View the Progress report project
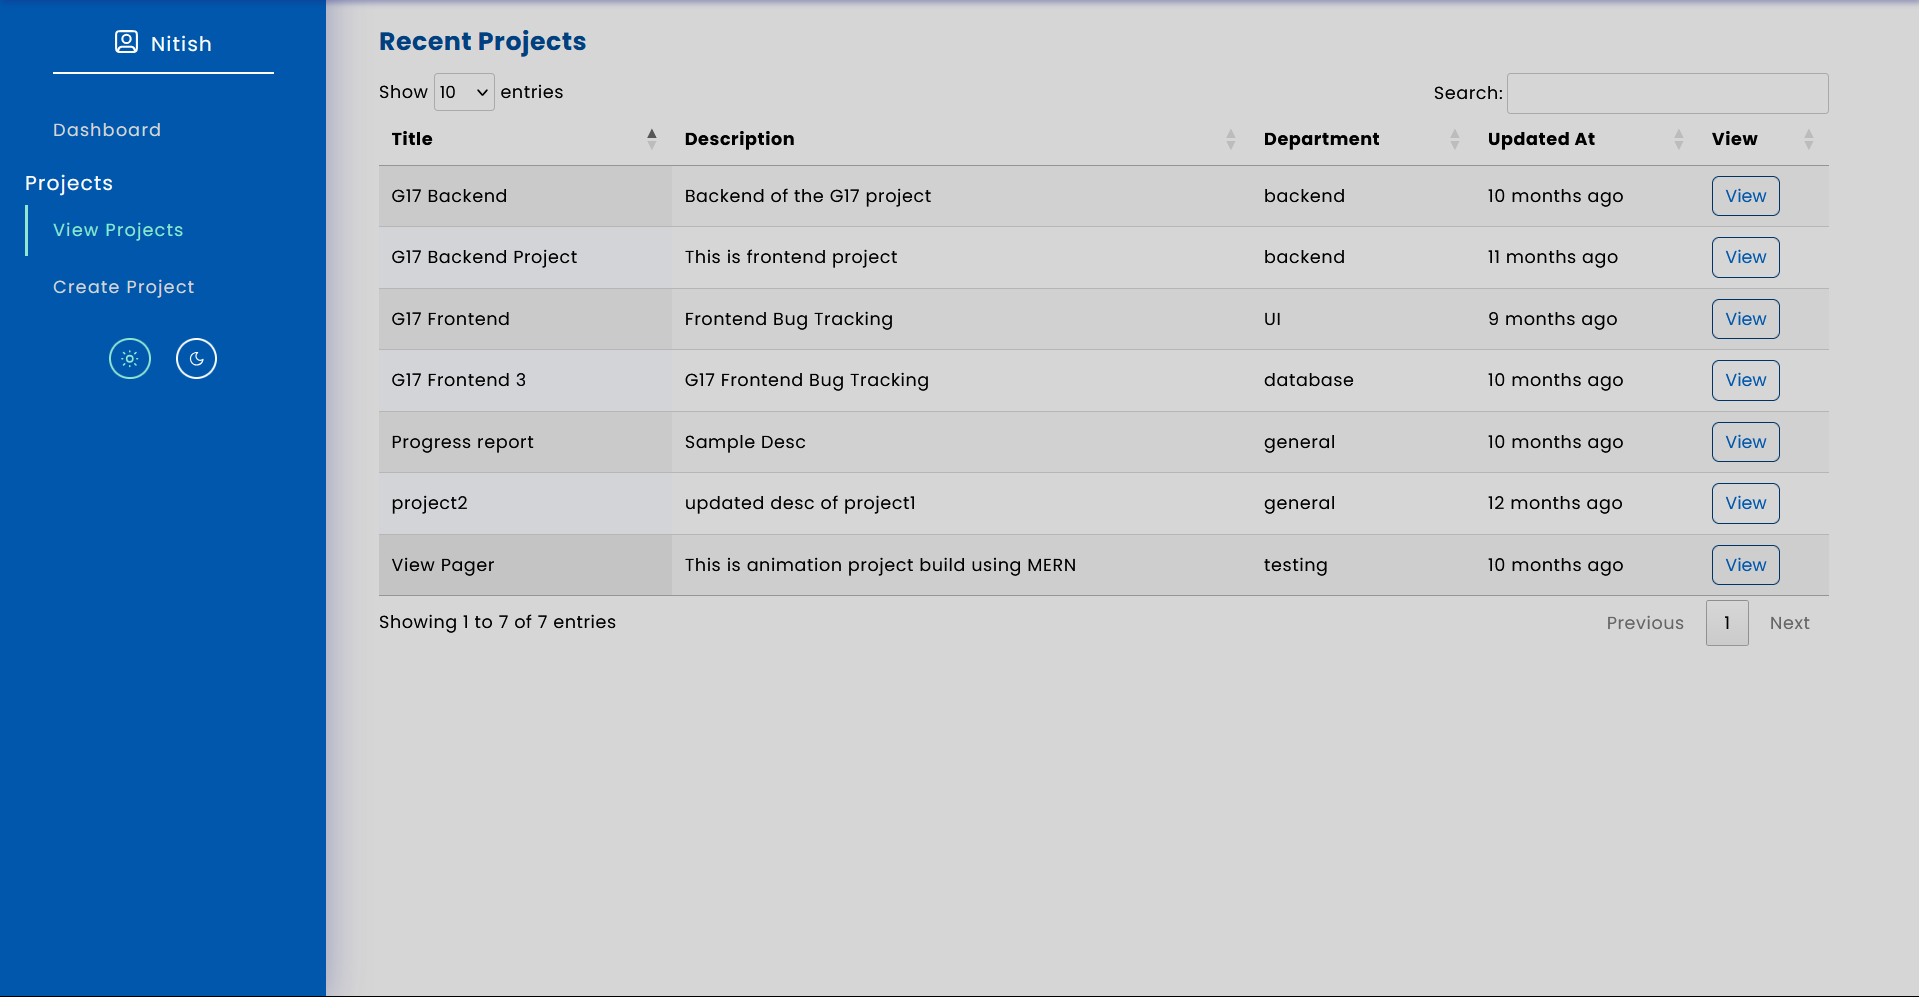The width and height of the screenshot is (1919, 997). (1745, 442)
